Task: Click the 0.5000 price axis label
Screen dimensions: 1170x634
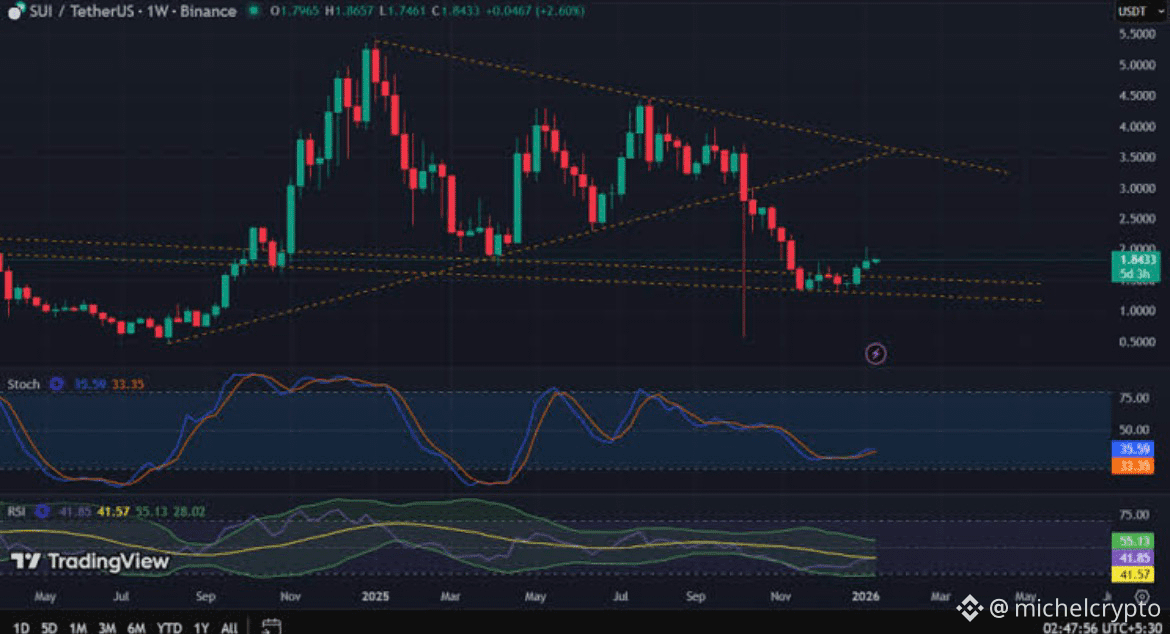Action: [1136, 342]
